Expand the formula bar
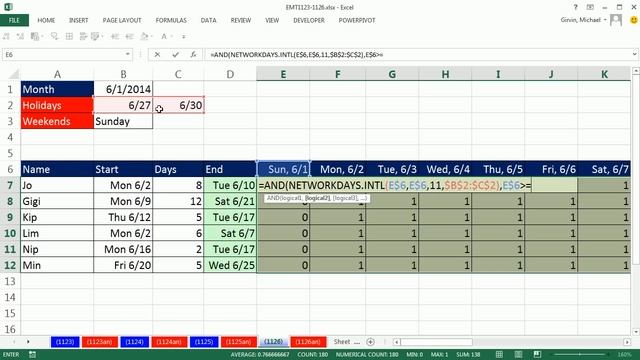The height and width of the screenshot is (360, 640). [x=635, y=54]
